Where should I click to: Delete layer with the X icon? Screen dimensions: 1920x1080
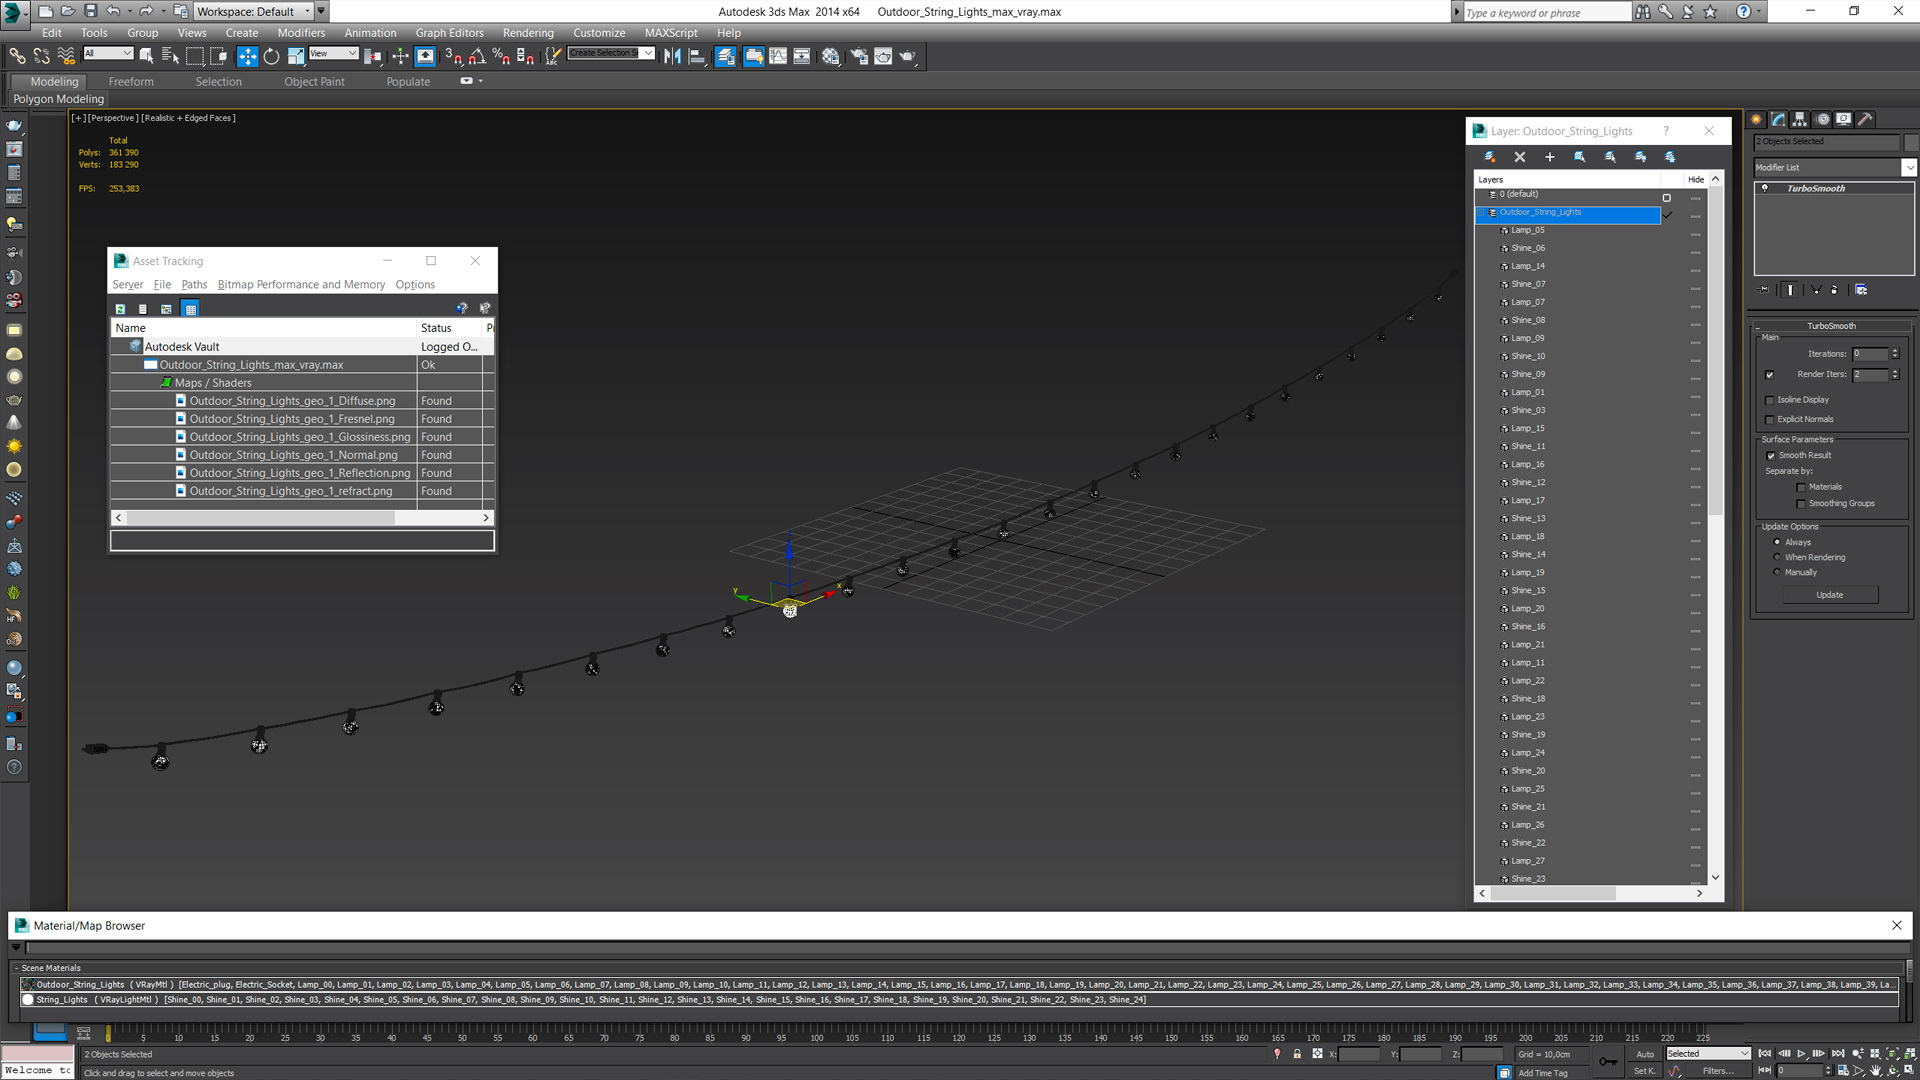pos(1520,157)
